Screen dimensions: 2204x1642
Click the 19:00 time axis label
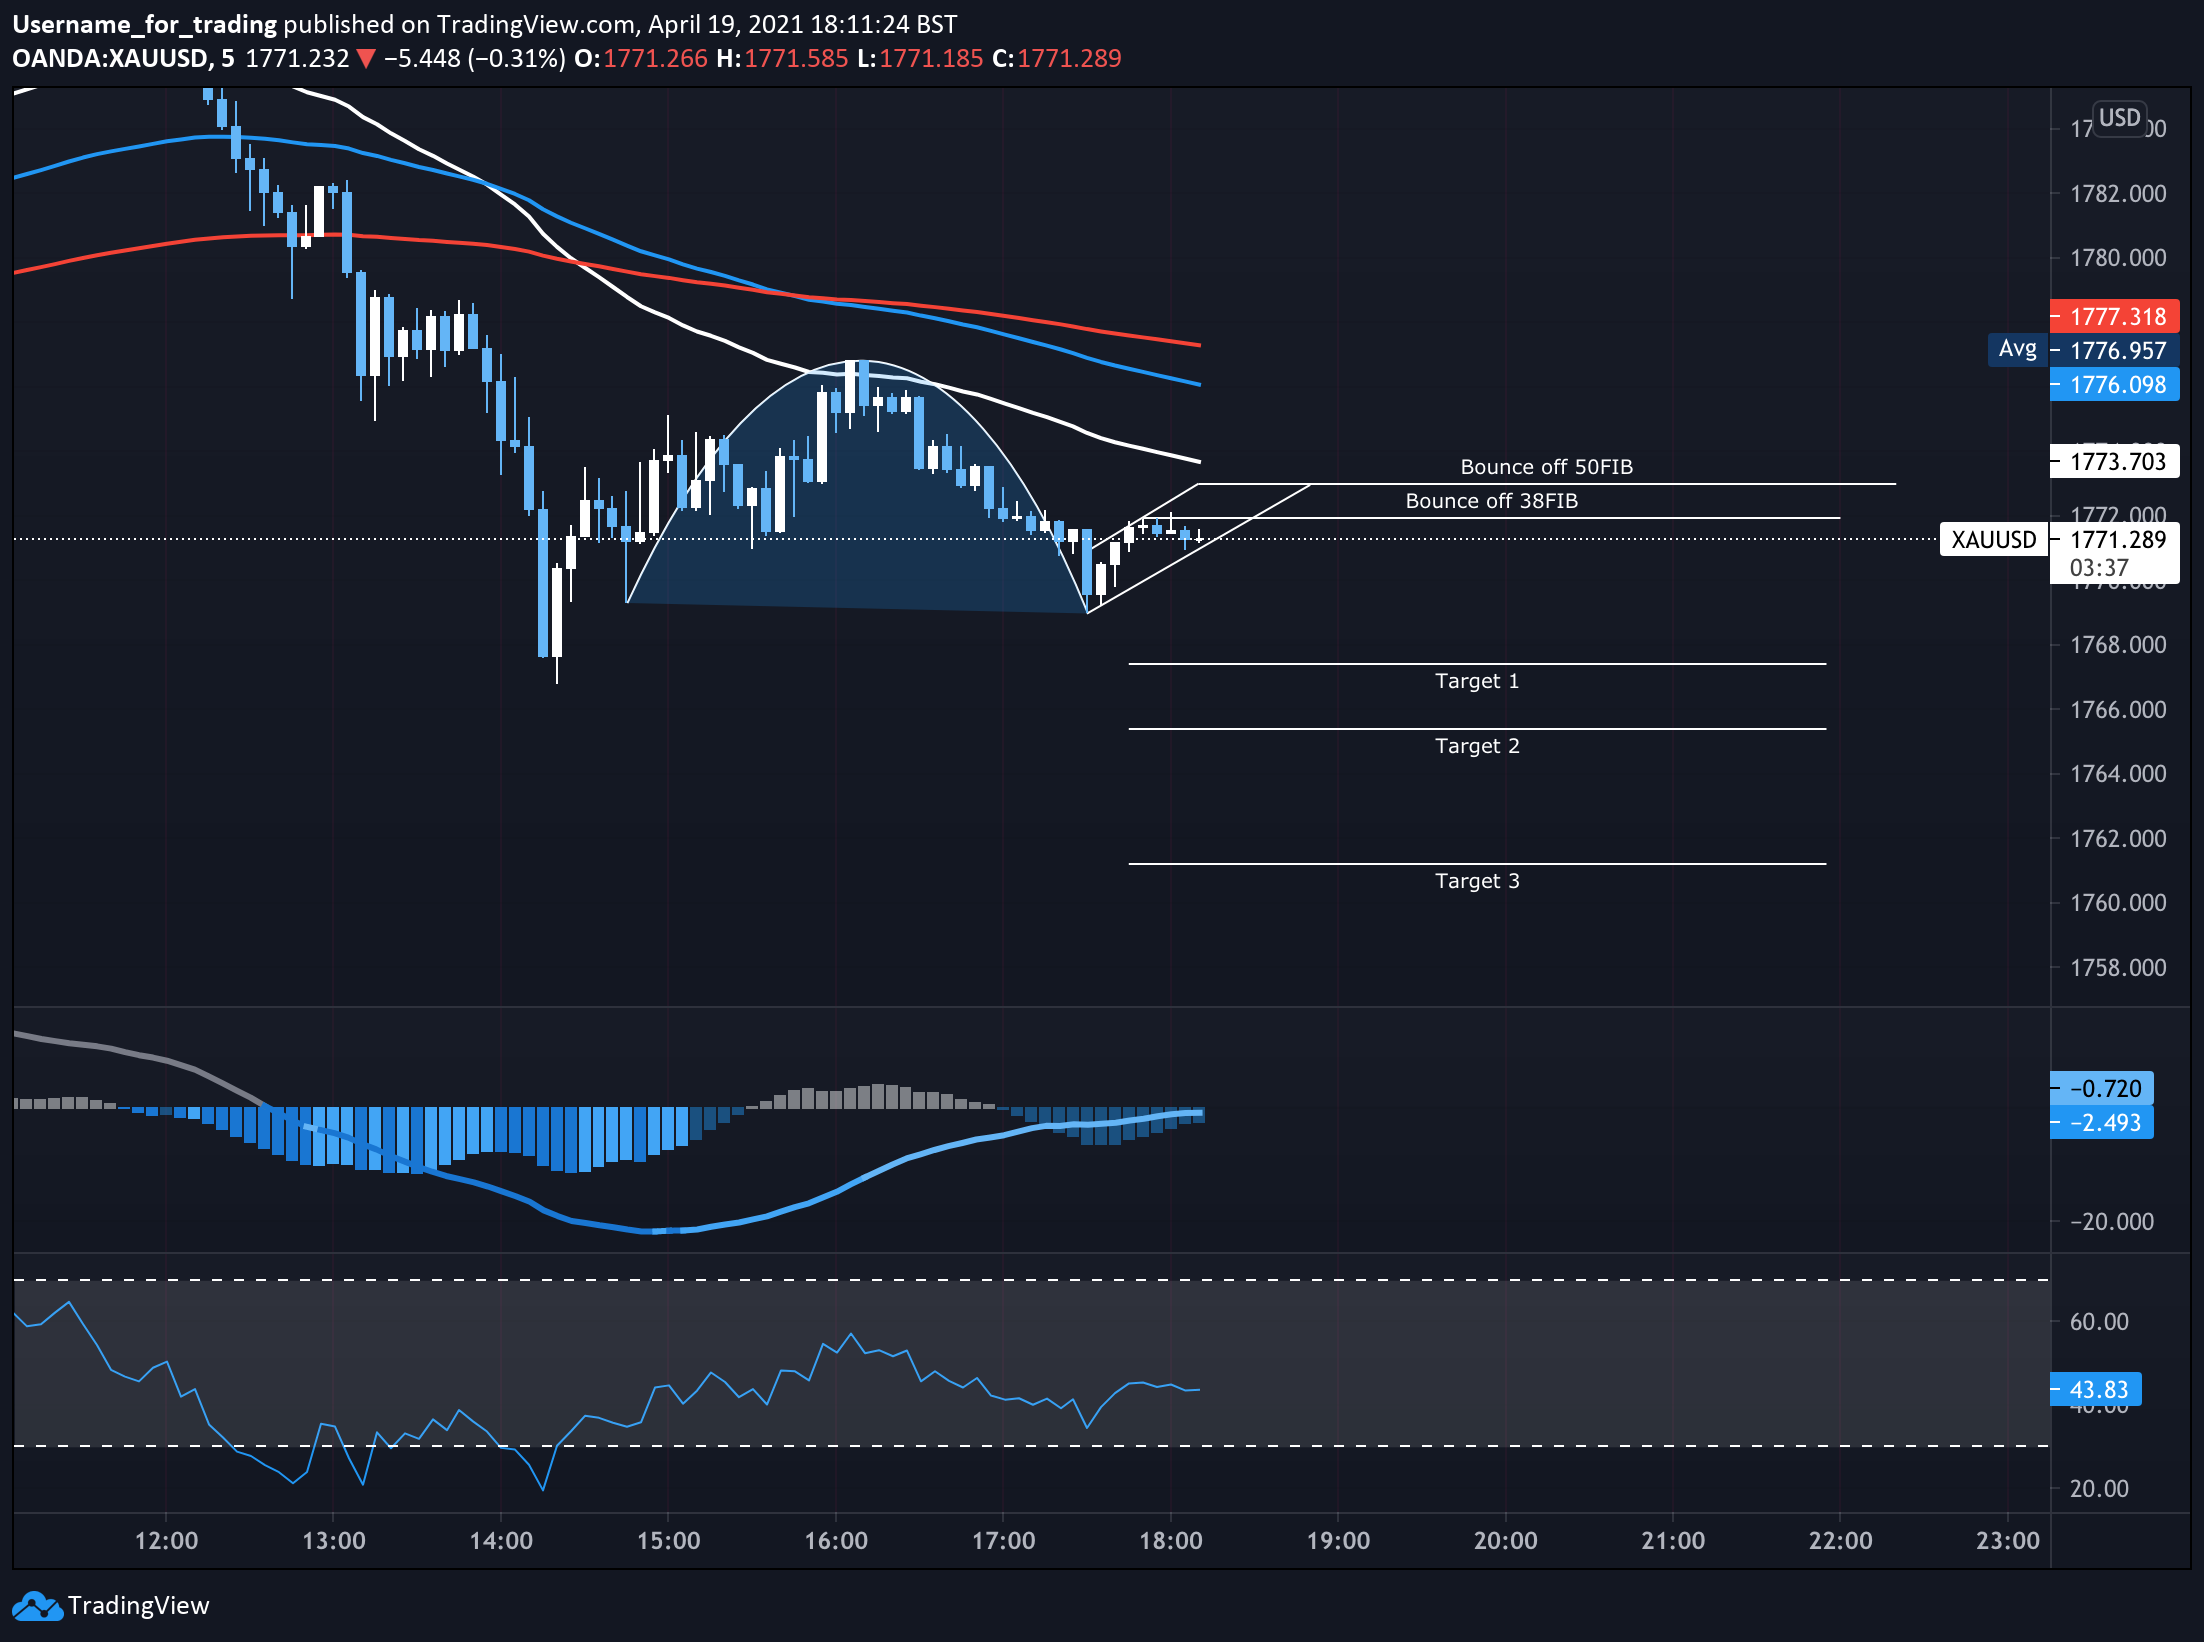coord(1338,1540)
